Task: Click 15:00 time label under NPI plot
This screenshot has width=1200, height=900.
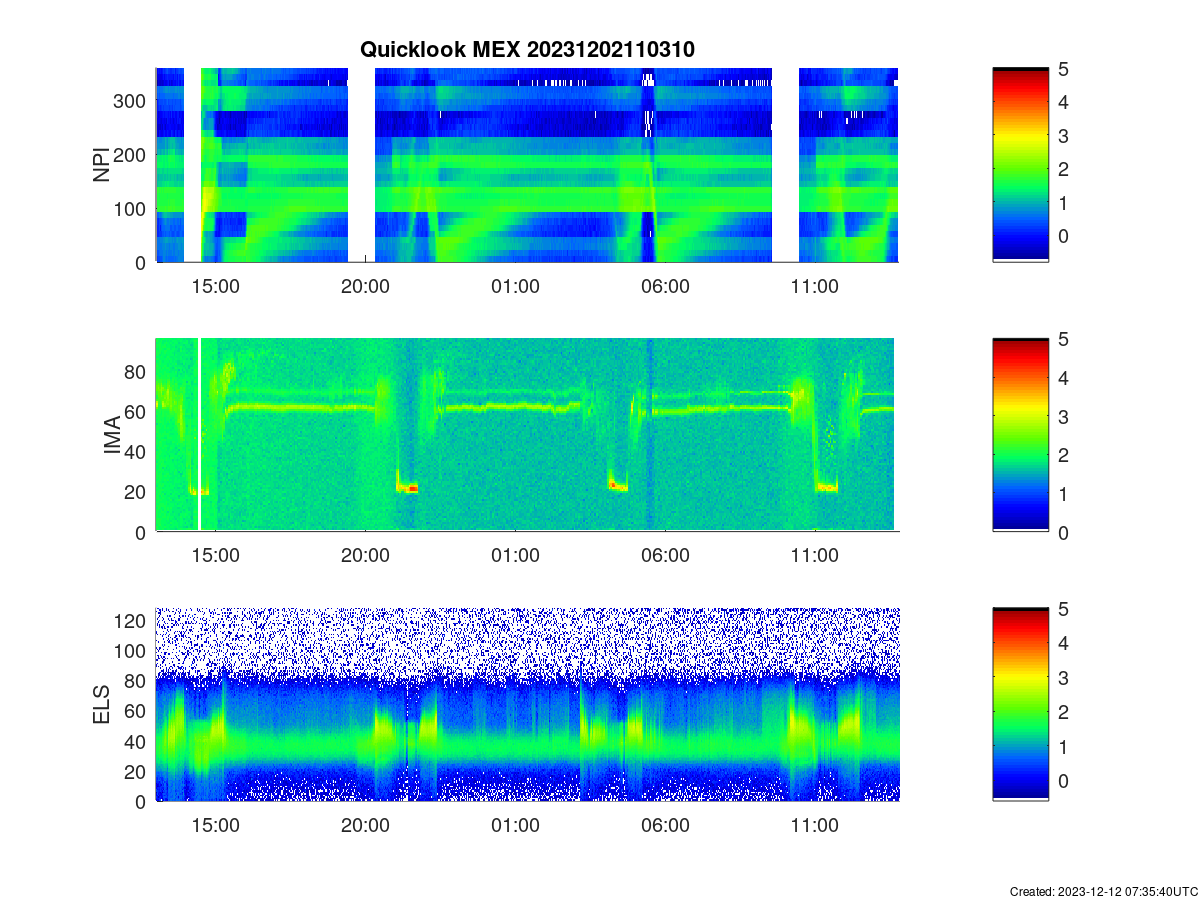Action: tap(215, 286)
